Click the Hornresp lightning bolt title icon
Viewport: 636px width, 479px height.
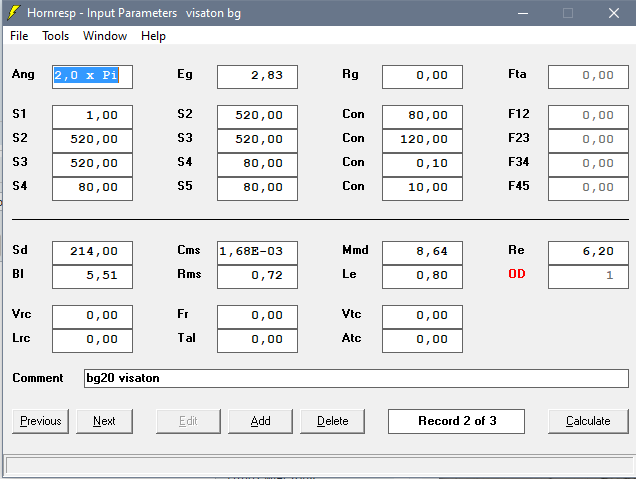(x=12, y=13)
